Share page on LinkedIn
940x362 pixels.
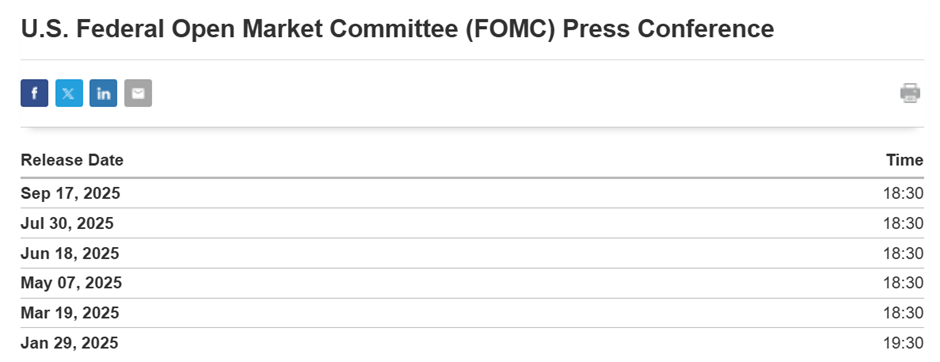(103, 93)
